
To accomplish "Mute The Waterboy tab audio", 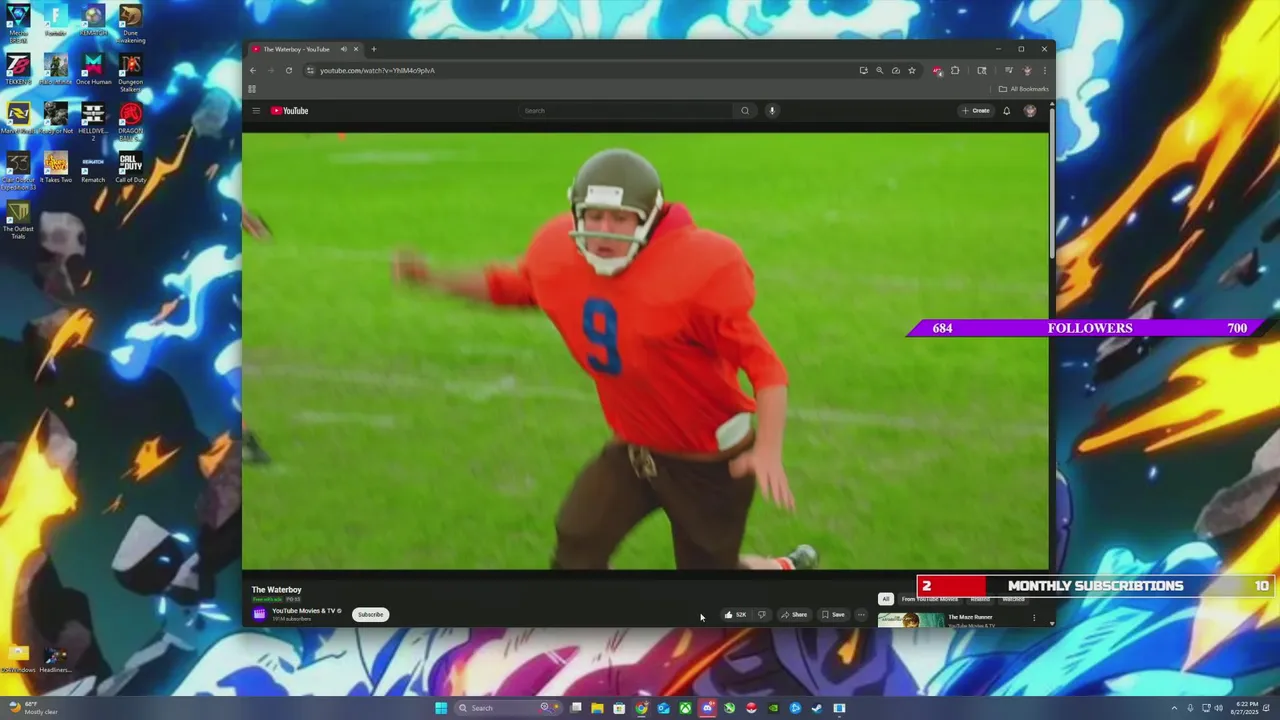I will click(343, 49).
